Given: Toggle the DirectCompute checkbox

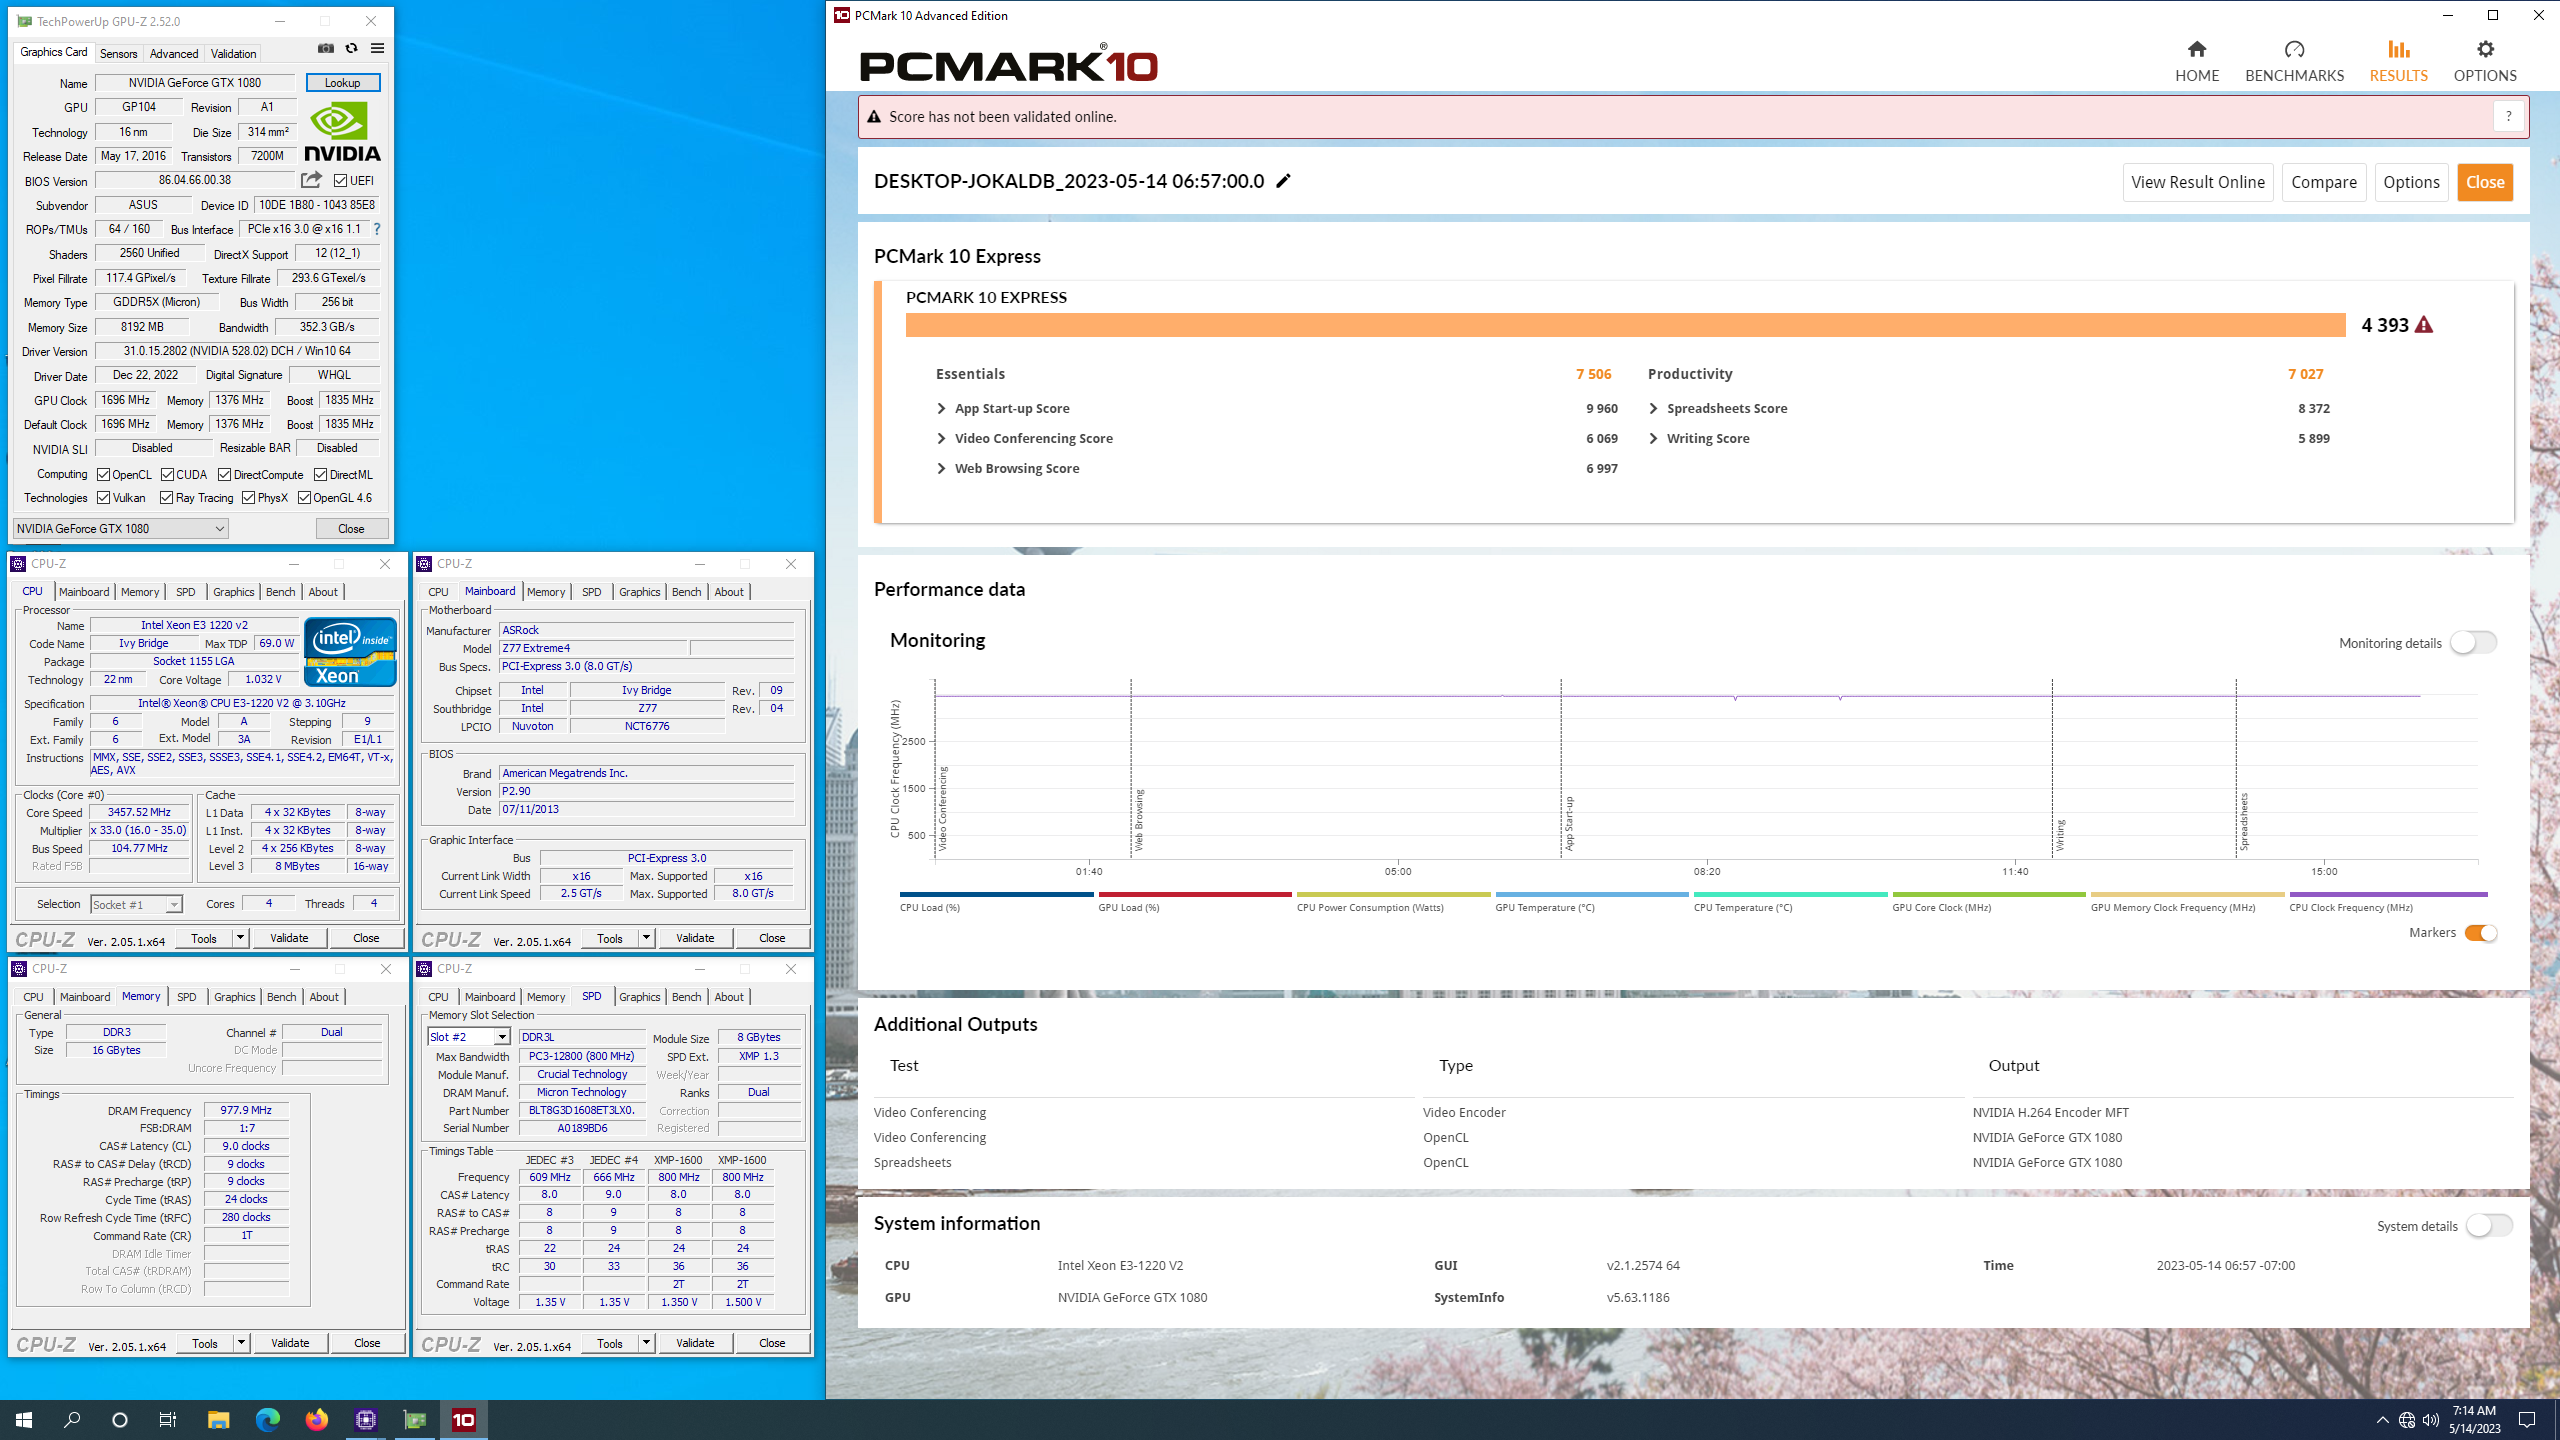Looking at the screenshot, I should pyautogui.click(x=224, y=475).
